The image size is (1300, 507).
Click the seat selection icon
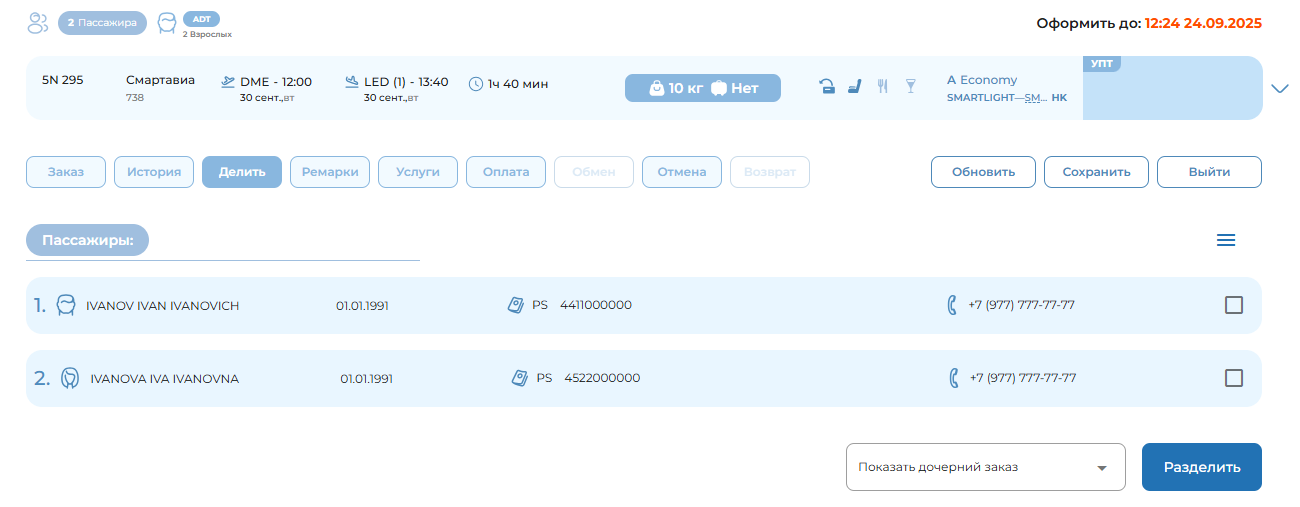854,87
